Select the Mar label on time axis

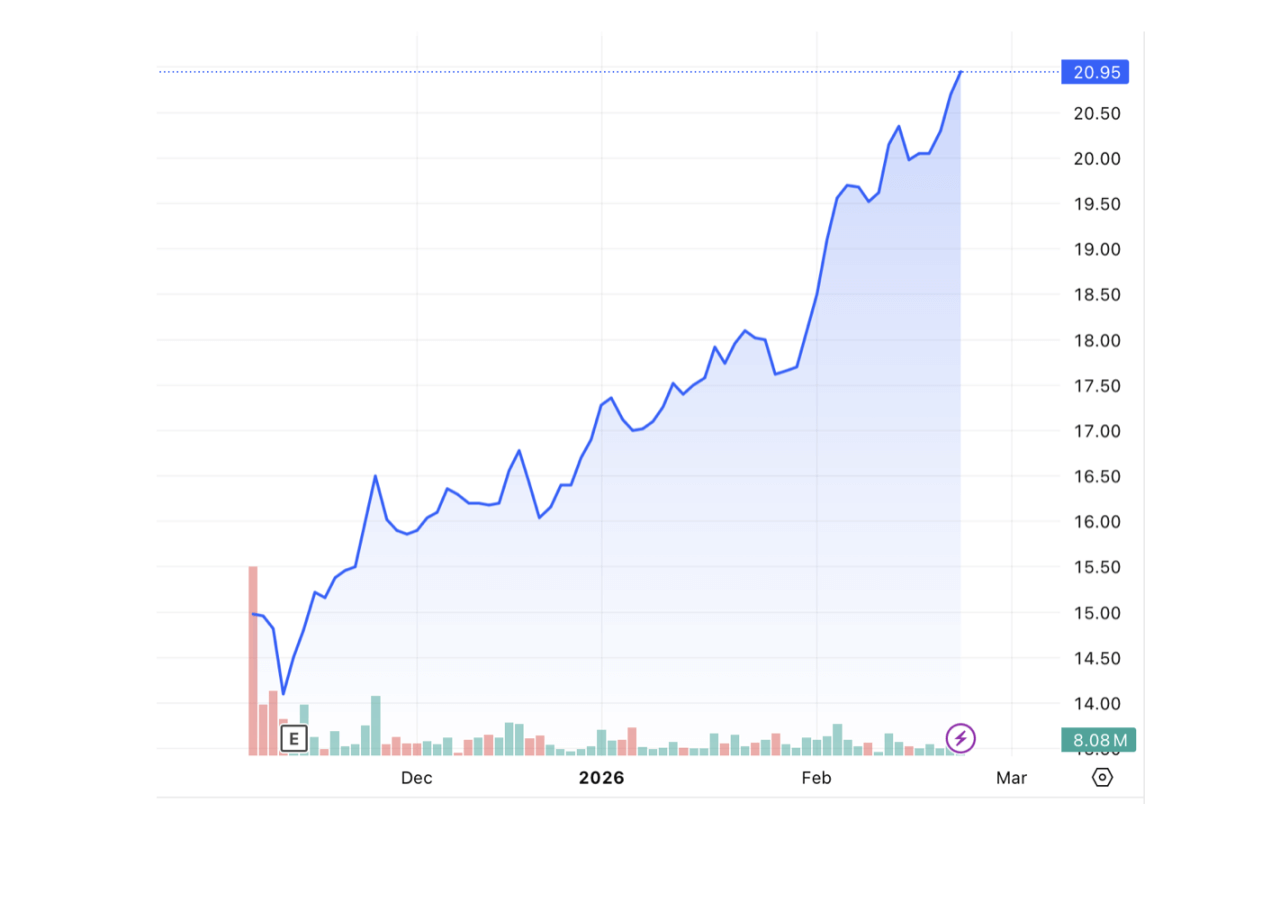point(1011,778)
